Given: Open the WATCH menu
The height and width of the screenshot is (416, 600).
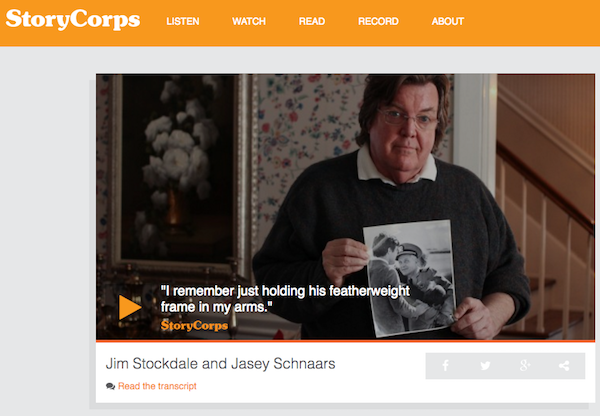Looking at the screenshot, I should point(249,21).
